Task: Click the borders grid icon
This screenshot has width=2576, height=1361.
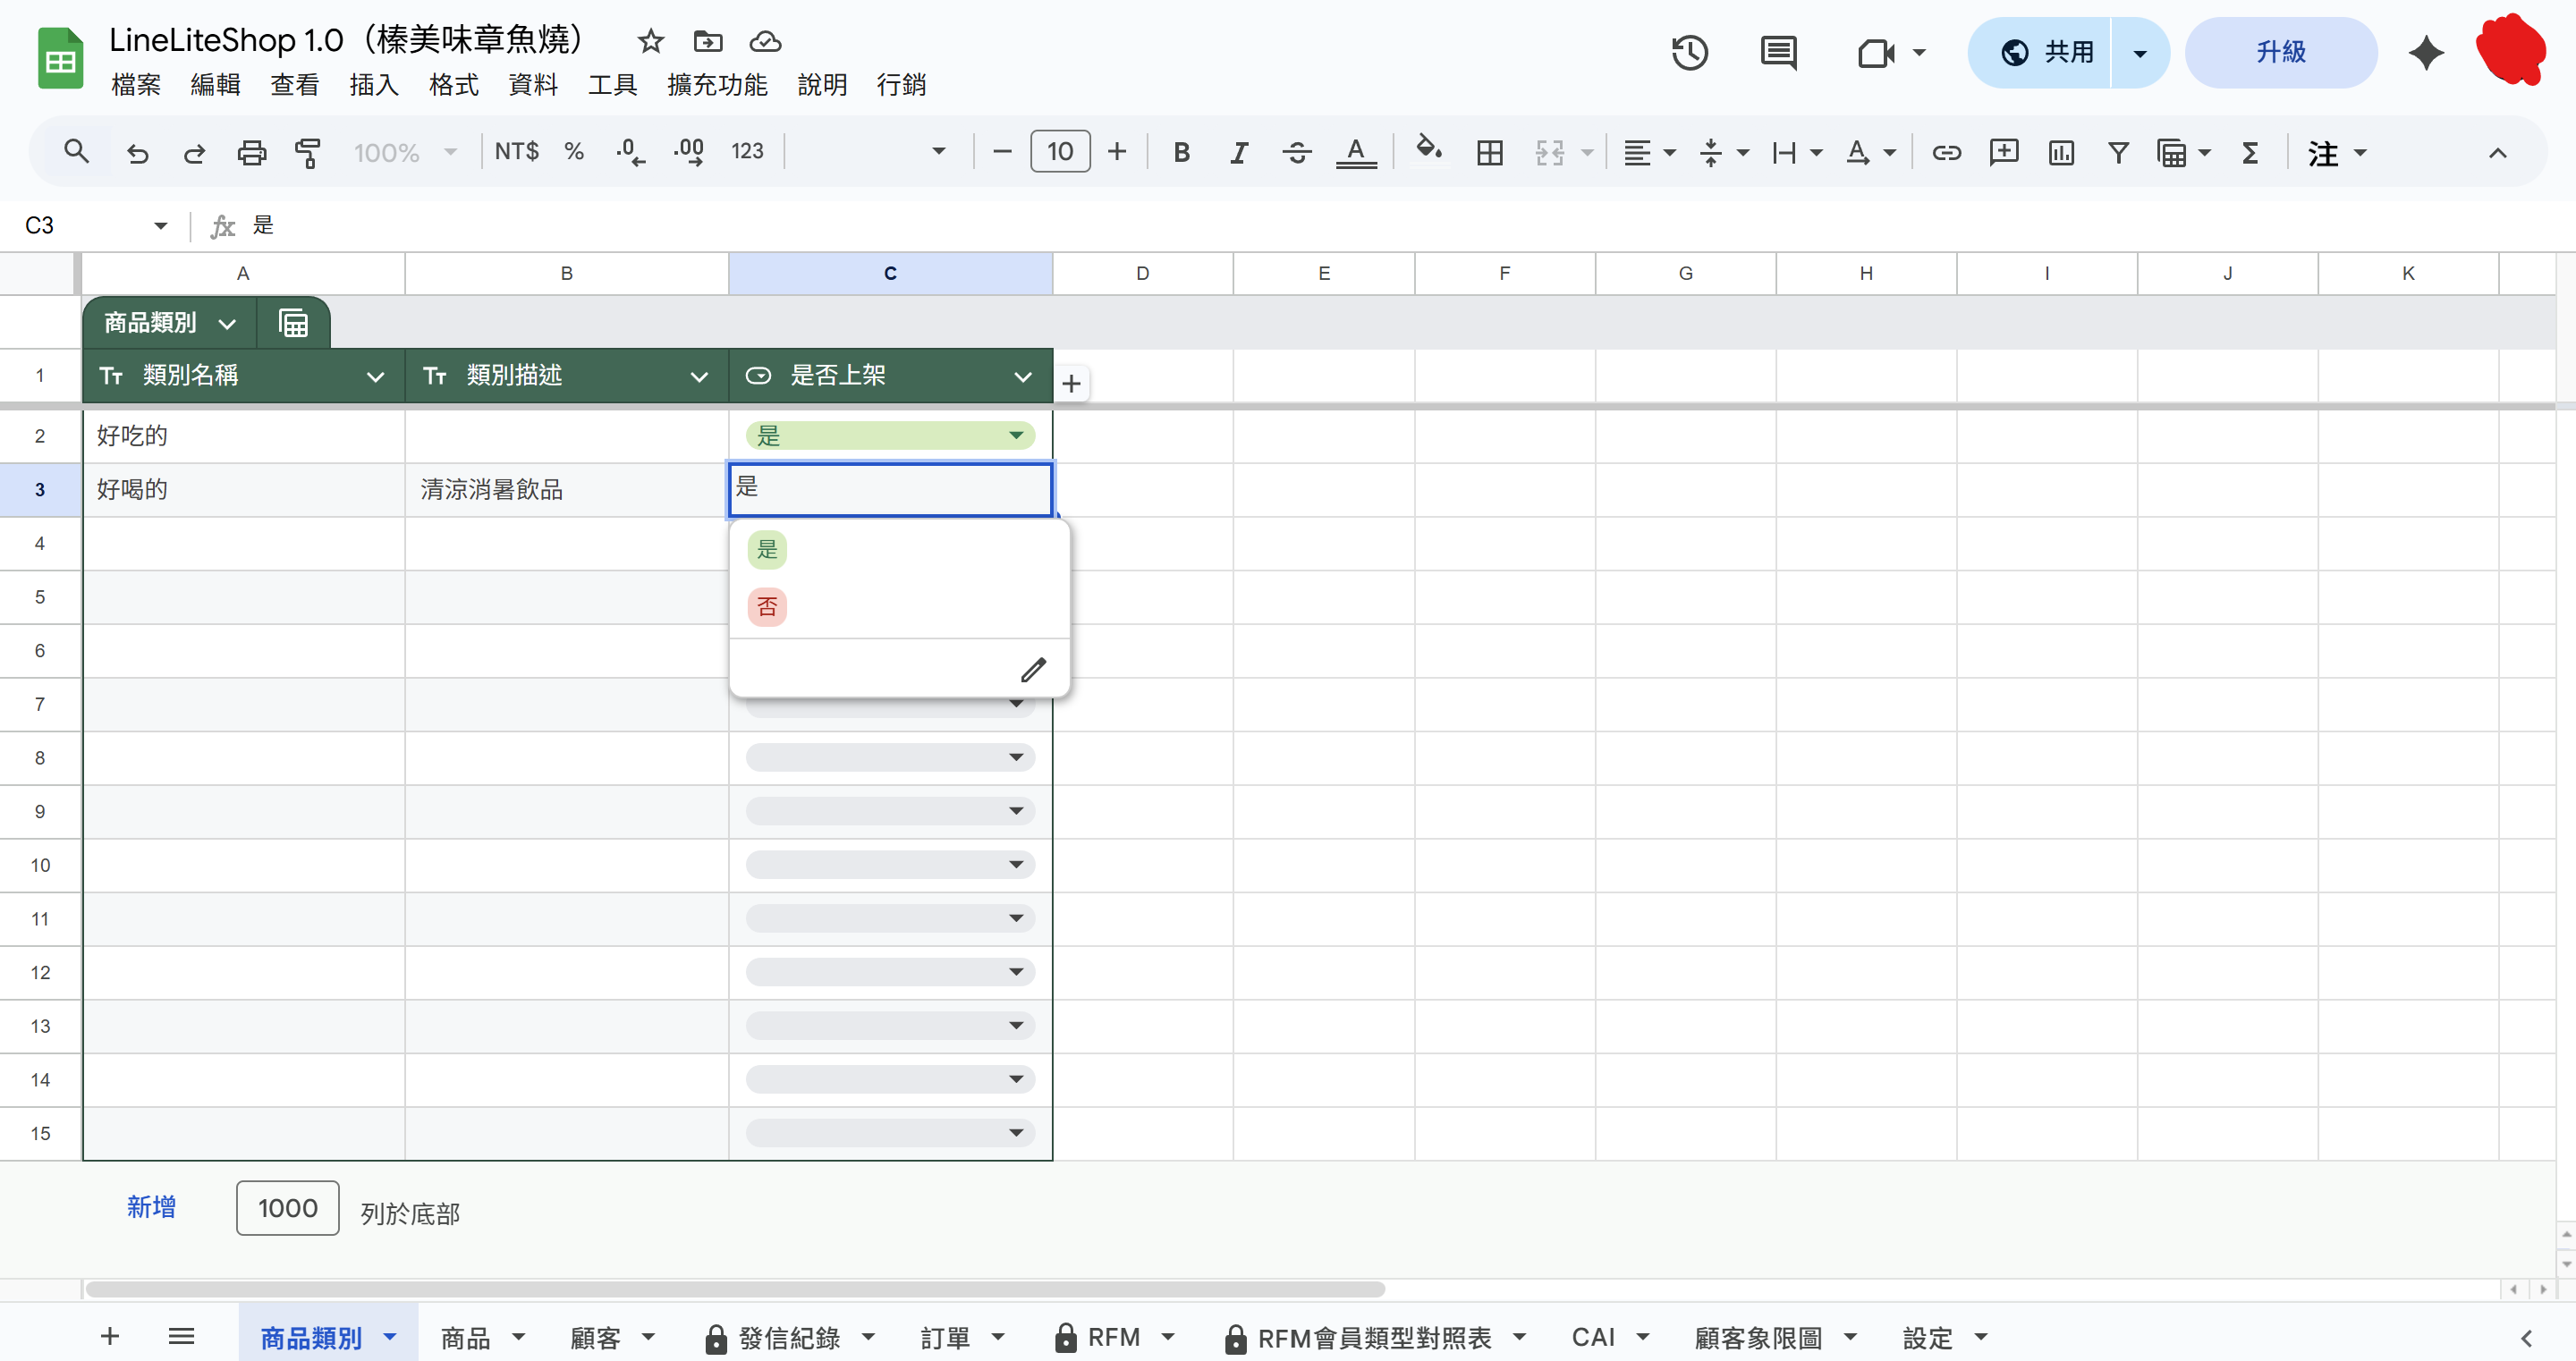Action: click(x=1490, y=152)
